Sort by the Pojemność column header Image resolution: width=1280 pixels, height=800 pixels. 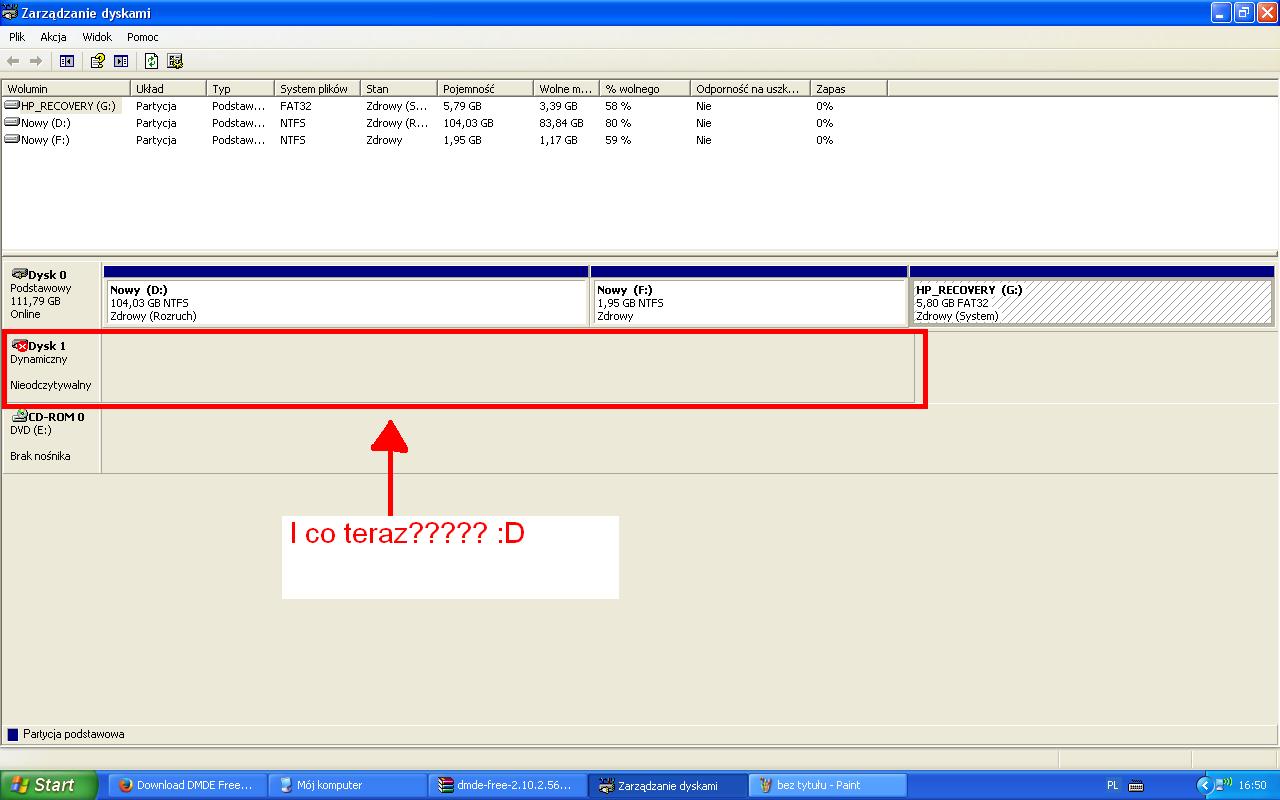(x=485, y=89)
